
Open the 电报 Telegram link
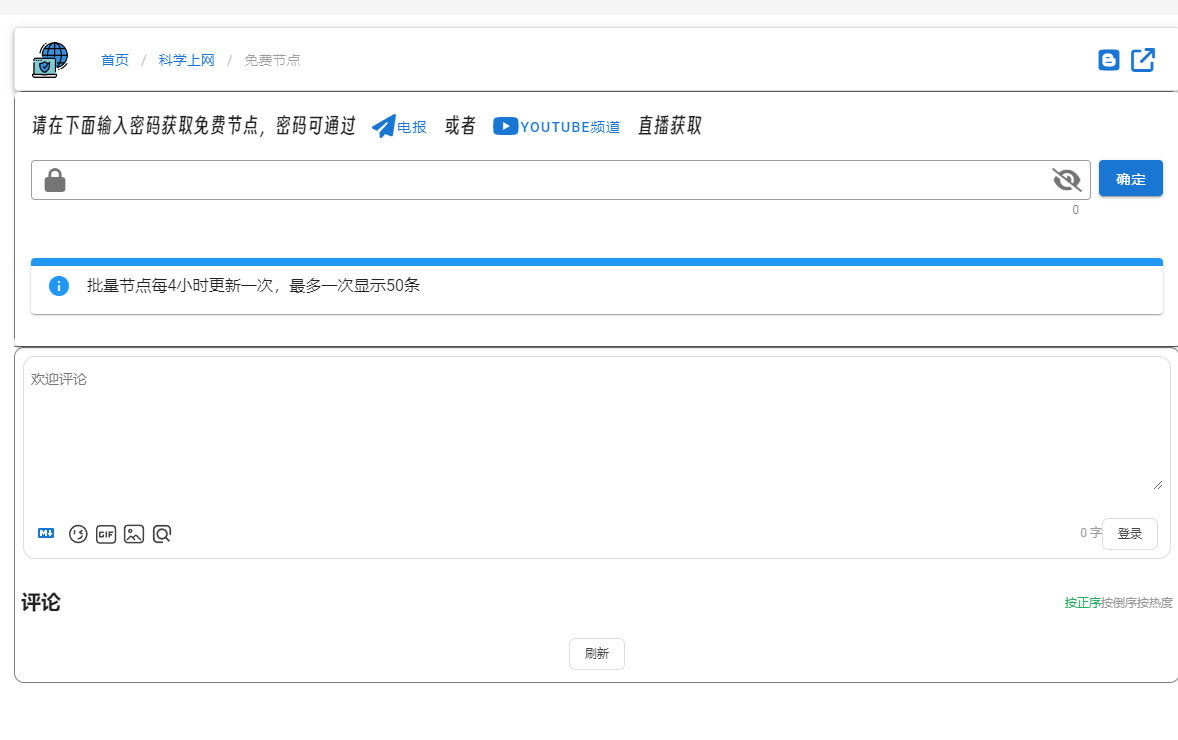pos(400,127)
